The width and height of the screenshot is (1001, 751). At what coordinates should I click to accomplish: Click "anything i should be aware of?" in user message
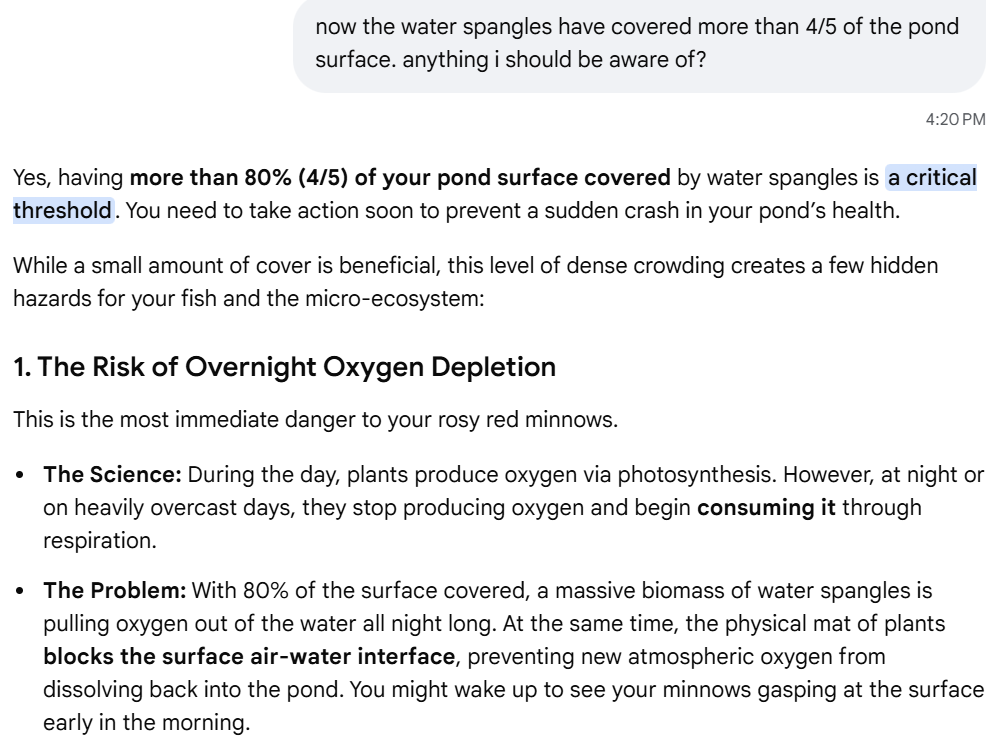[x=554, y=60]
